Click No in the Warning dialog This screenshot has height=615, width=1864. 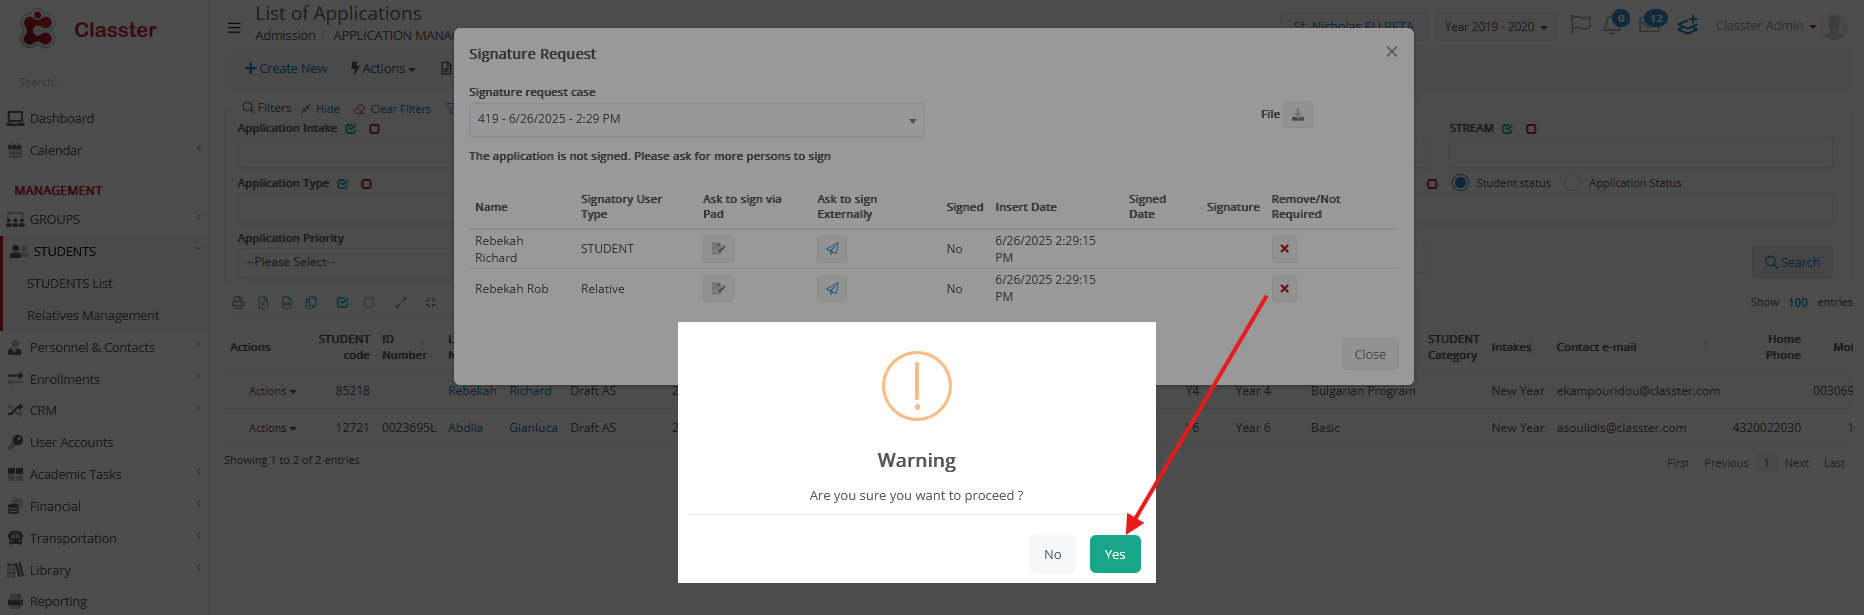(x=1052, y=554)
